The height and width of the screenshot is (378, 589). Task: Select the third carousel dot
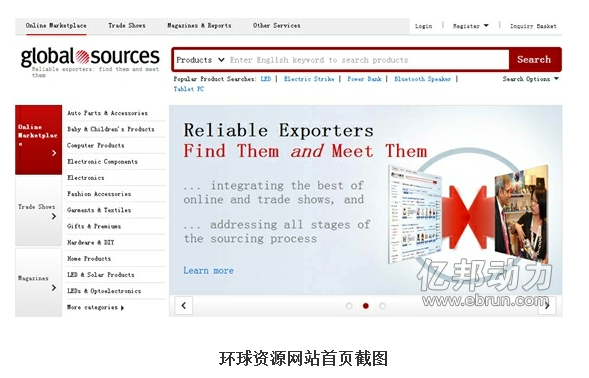click(x=382, y=306)
